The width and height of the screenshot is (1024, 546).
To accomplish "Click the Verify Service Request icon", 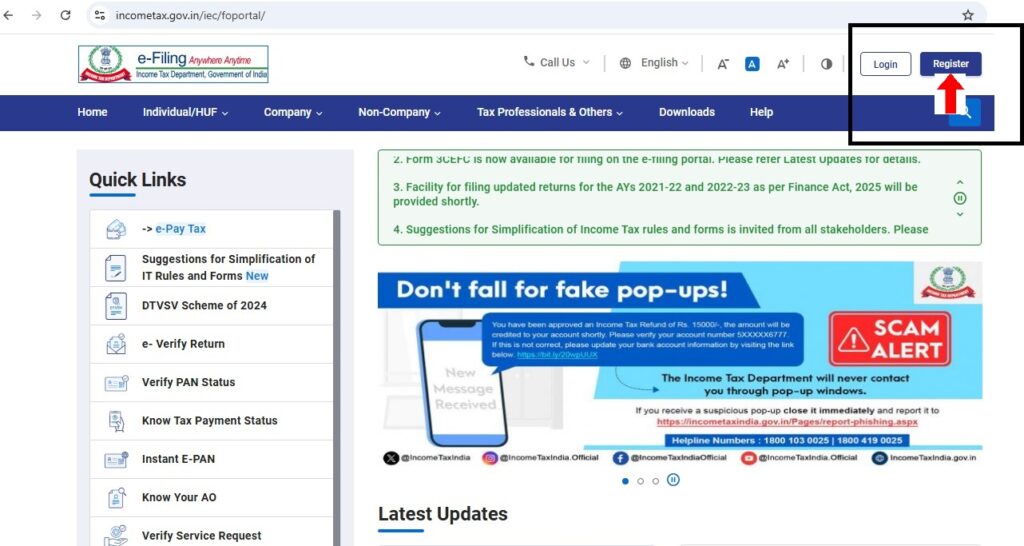I will click(x=116, y=536).
